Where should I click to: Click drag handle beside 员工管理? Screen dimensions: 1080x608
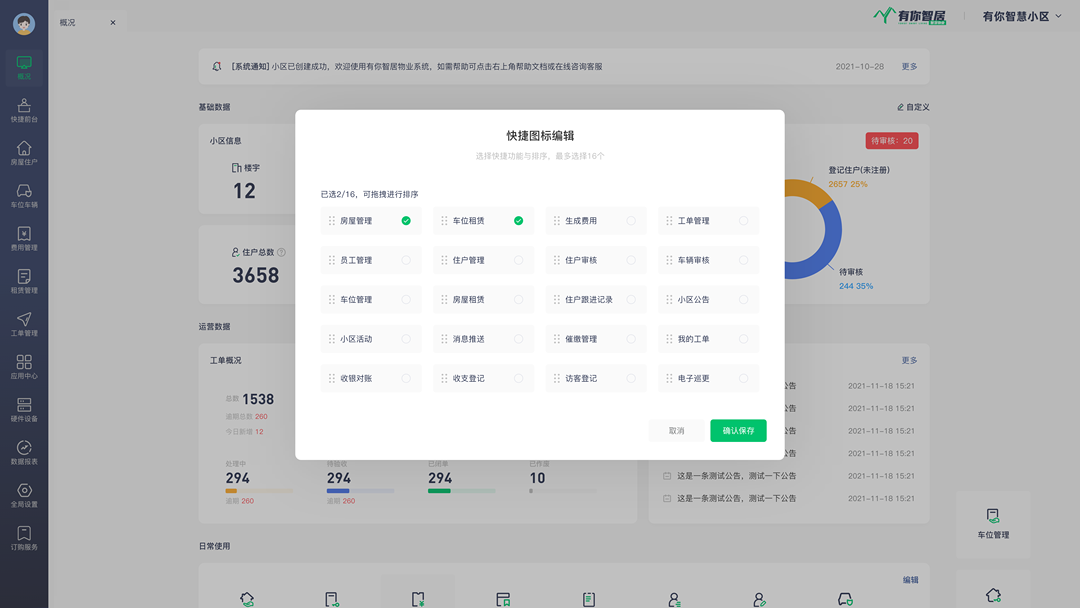(332, 260)
